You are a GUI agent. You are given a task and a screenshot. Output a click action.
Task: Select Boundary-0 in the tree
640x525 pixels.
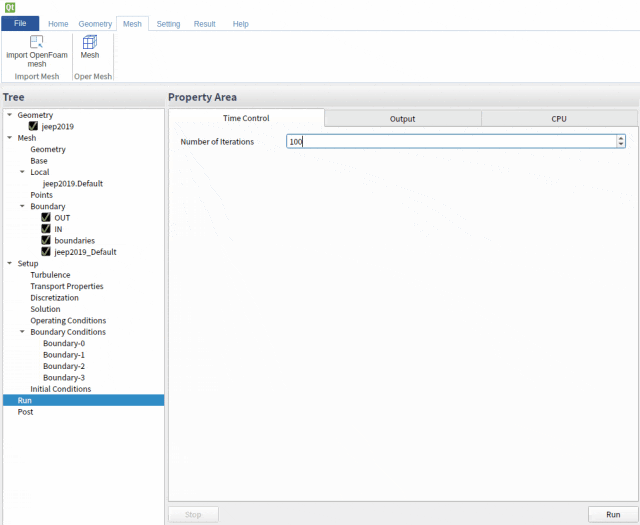64,344
